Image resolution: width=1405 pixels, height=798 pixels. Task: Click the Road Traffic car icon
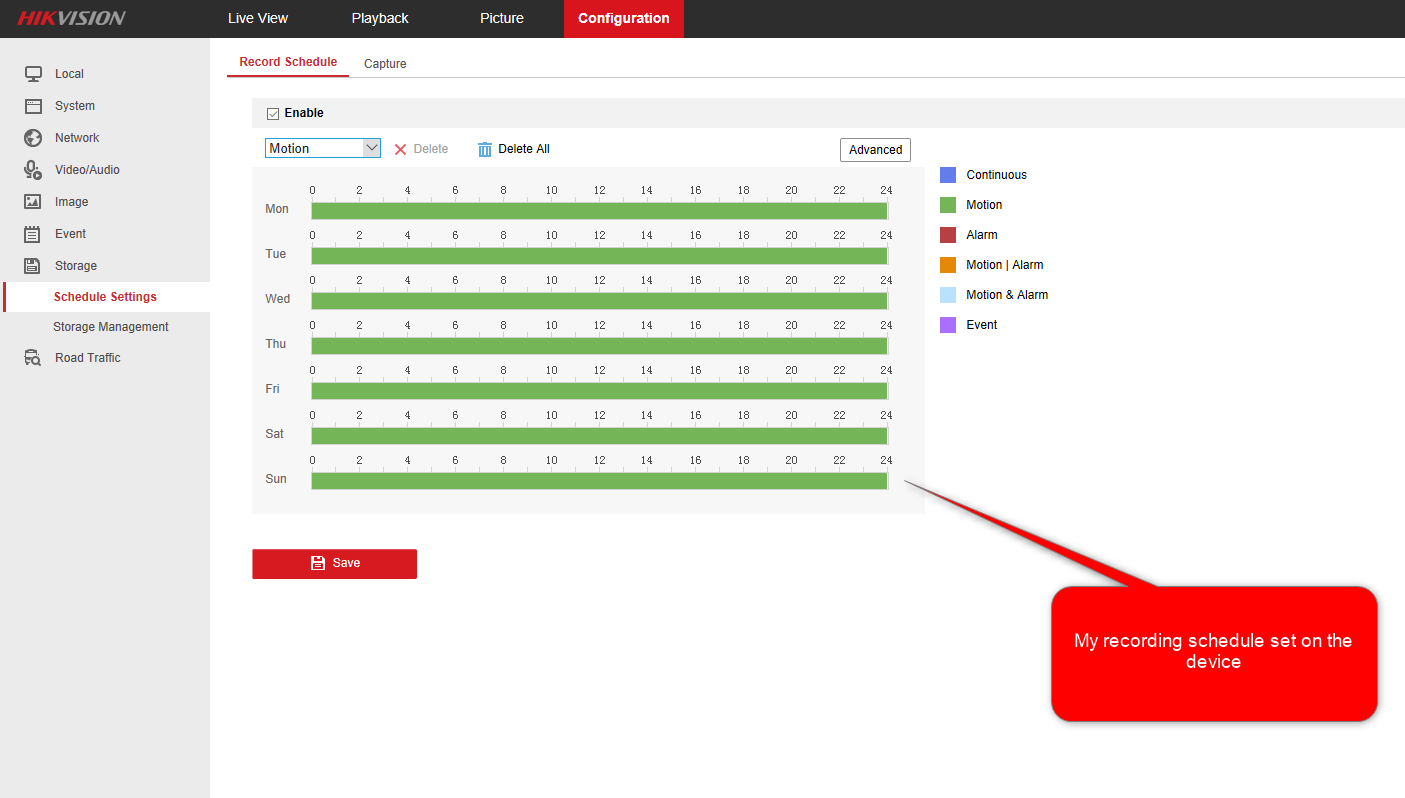(33, 358)
